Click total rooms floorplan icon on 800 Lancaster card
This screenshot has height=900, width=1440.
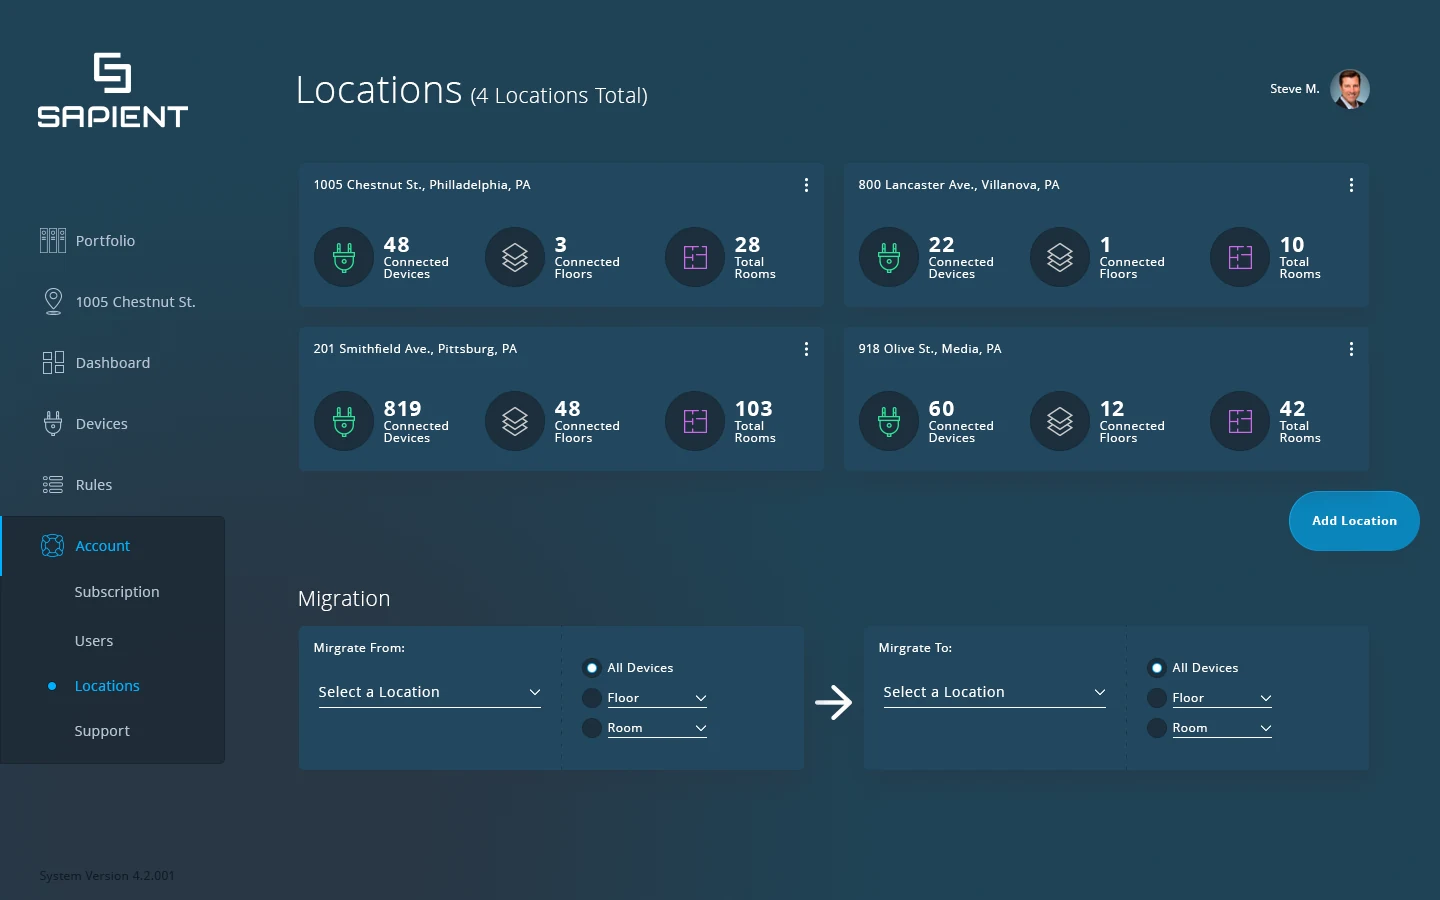(1240, 257)
